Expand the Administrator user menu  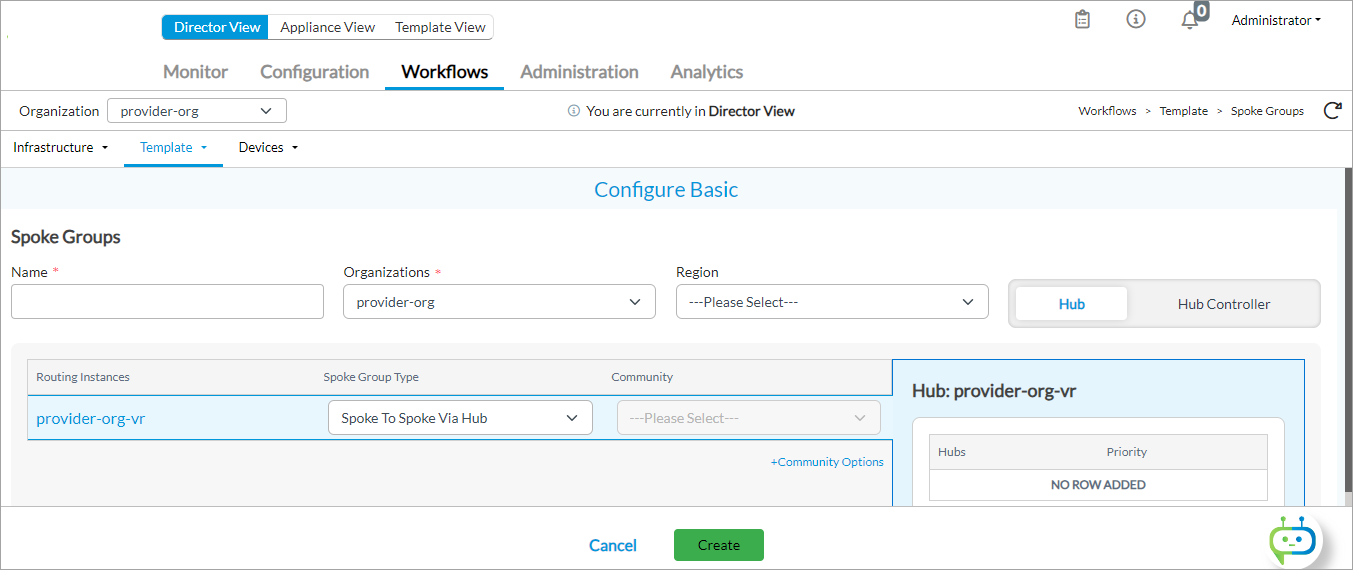1275,20
